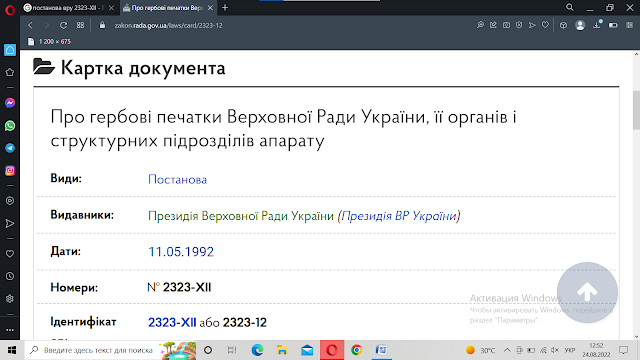
Task: Open the '1 200 × 675' bookmark bar item
Action: click(49, 42)
